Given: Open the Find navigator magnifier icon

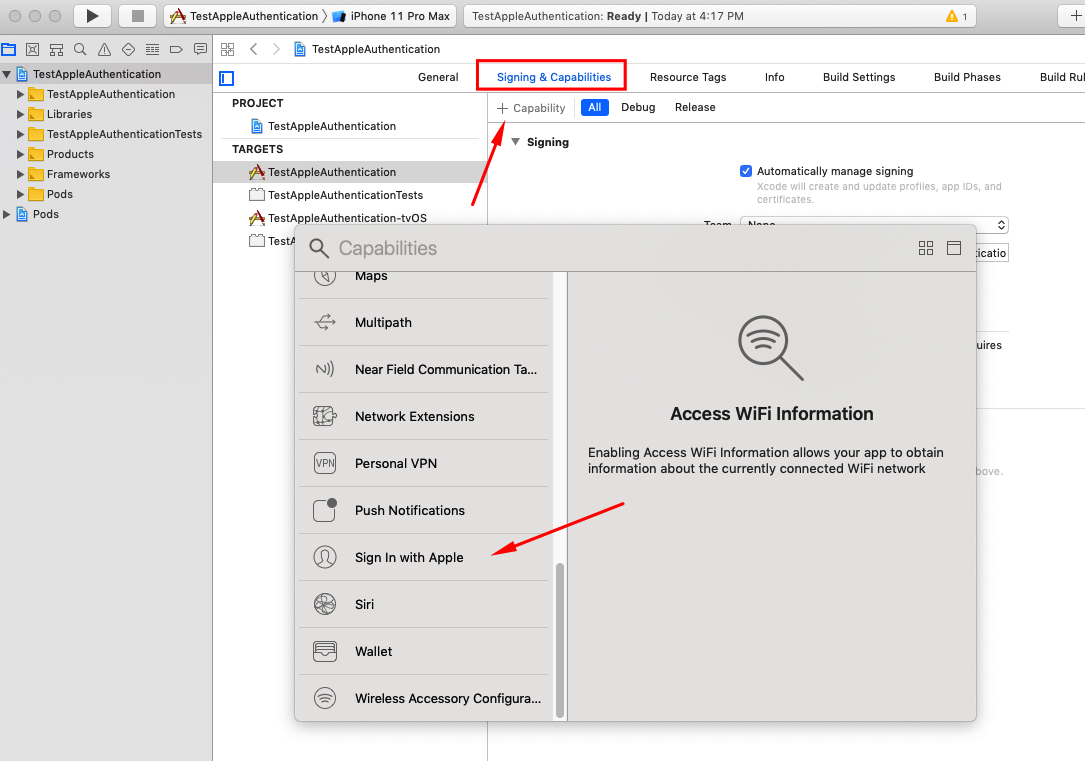Looking at the screenshot, I should coord(80,50).
